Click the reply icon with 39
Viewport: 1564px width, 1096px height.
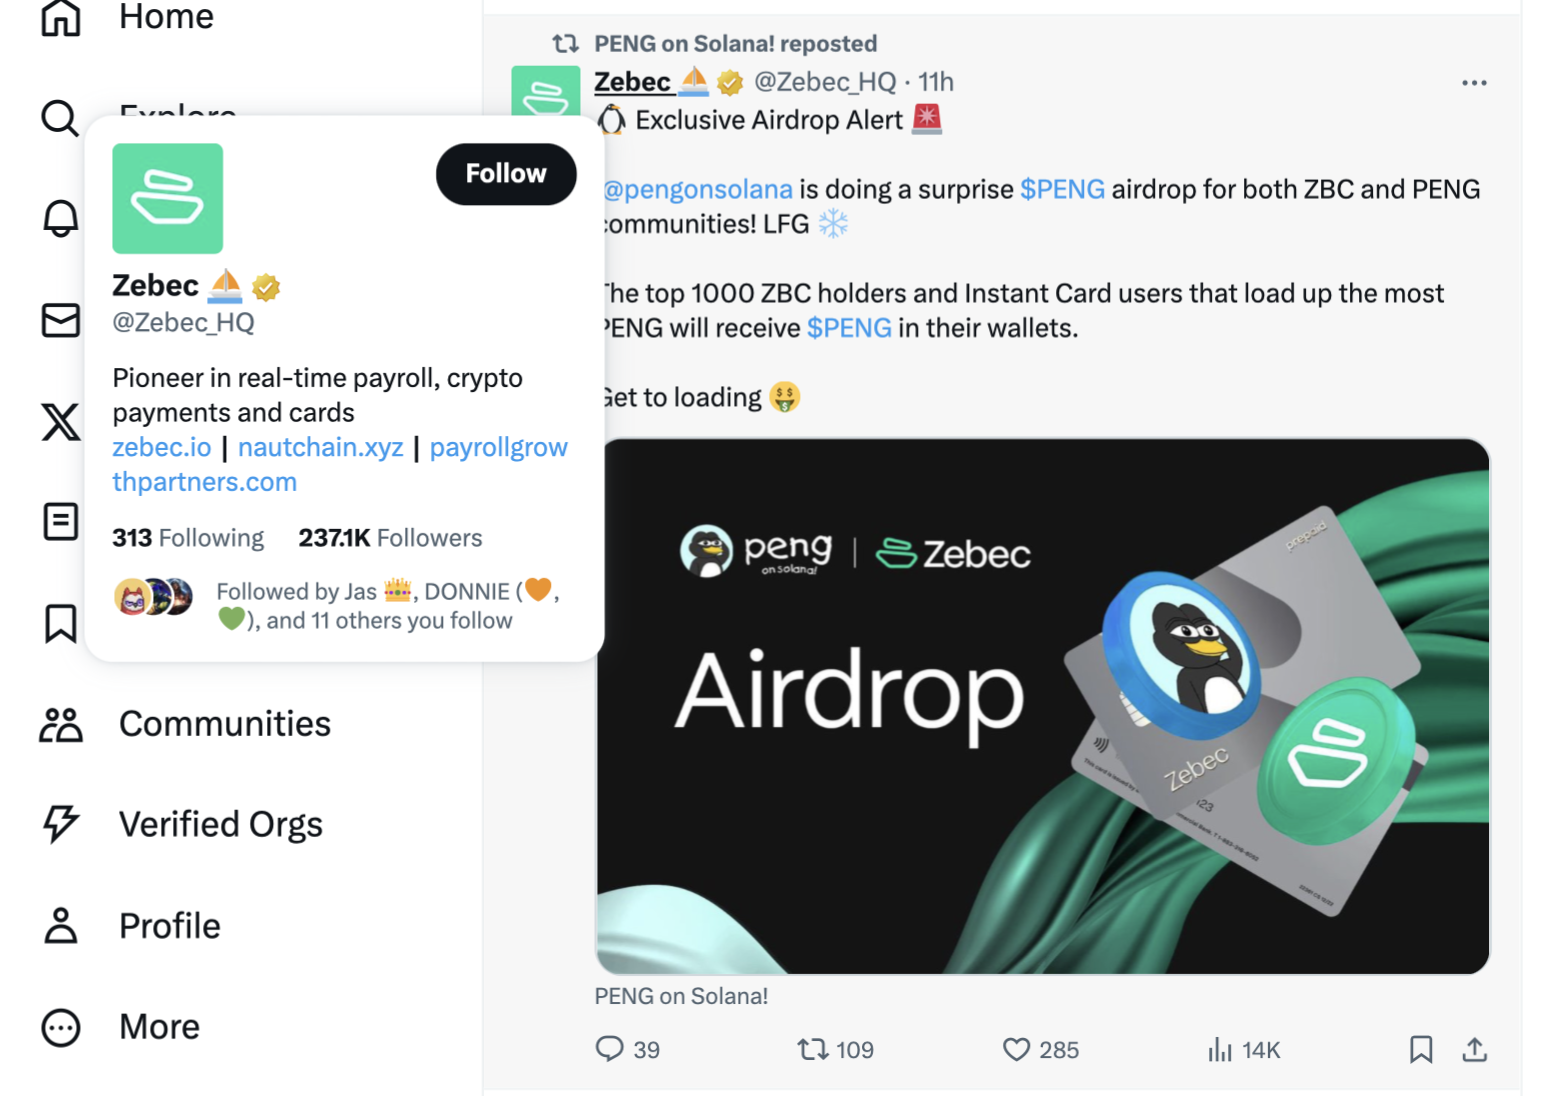(x=609, y=1049)
